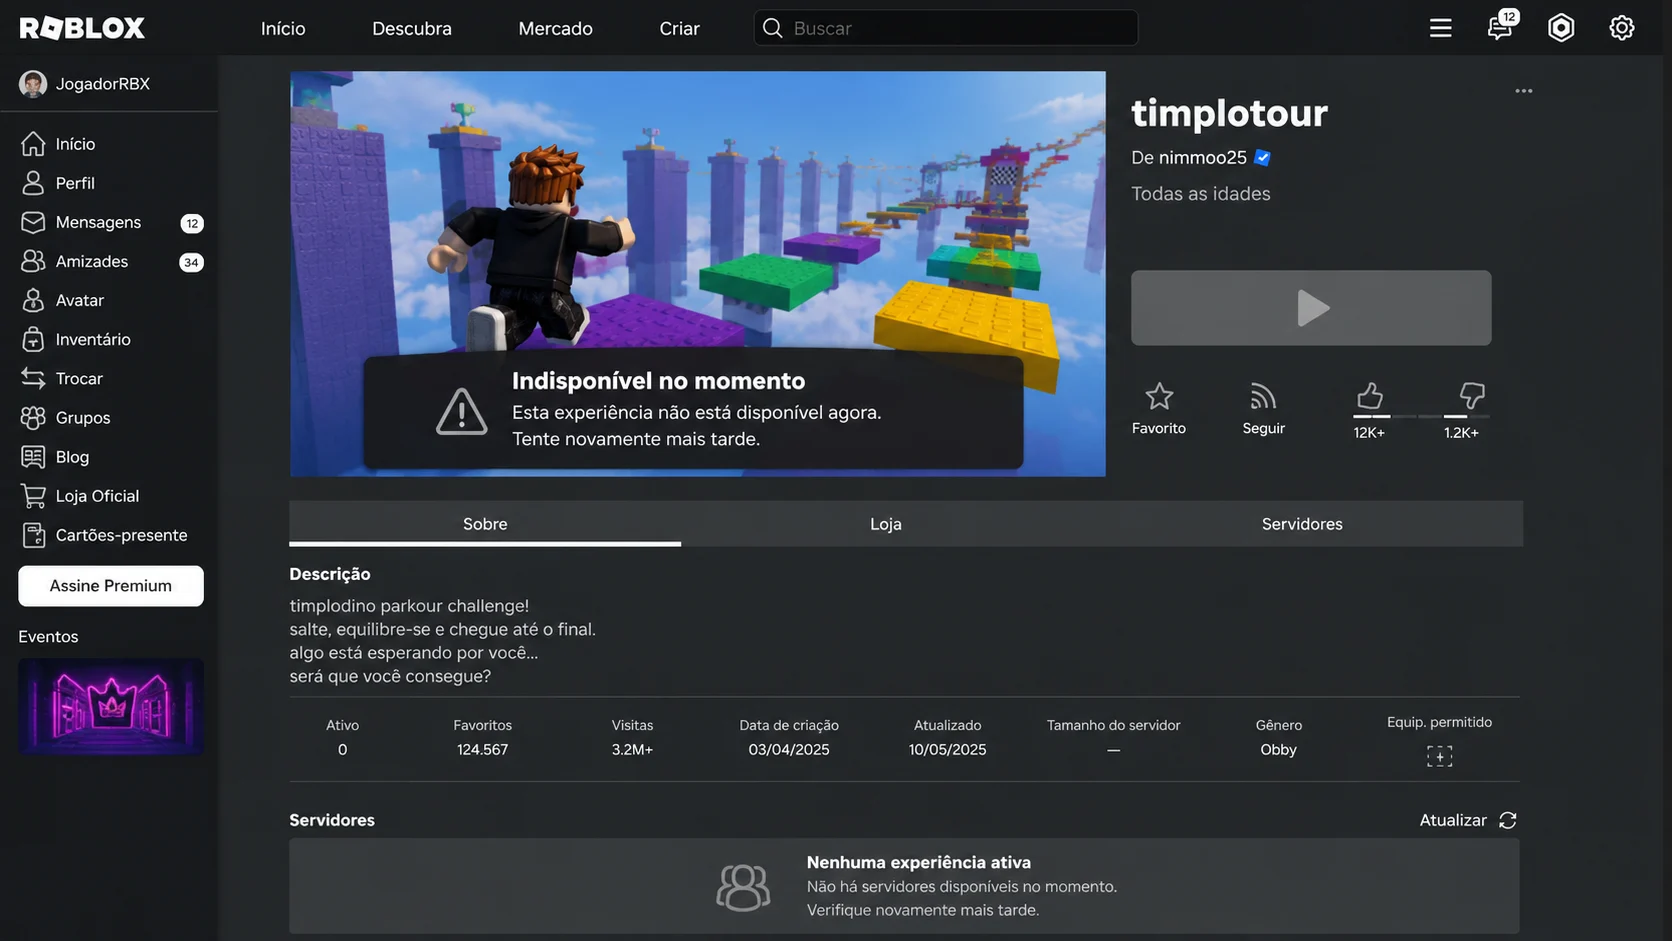Screen dimensions: 1672x941
Task: Click Visitas value 3.2M+
Action: tap(632, 750)
